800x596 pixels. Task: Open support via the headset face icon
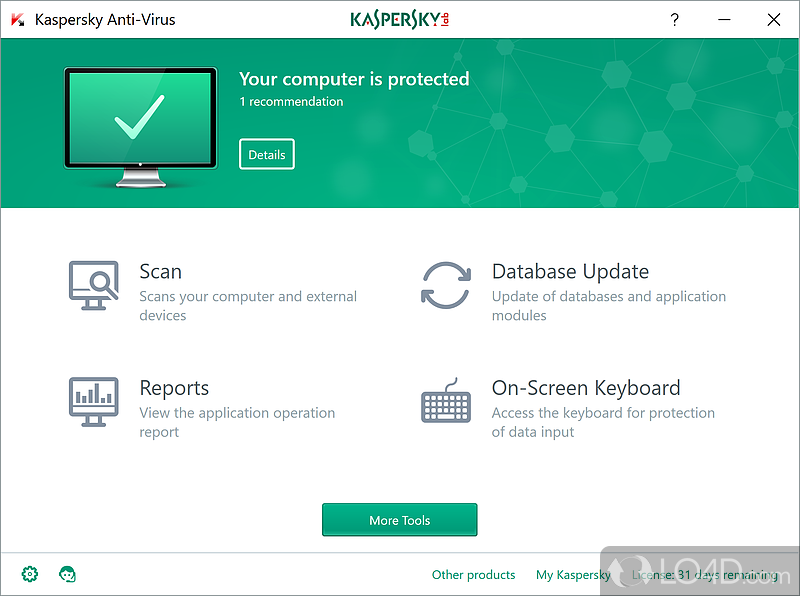point(67,574)
